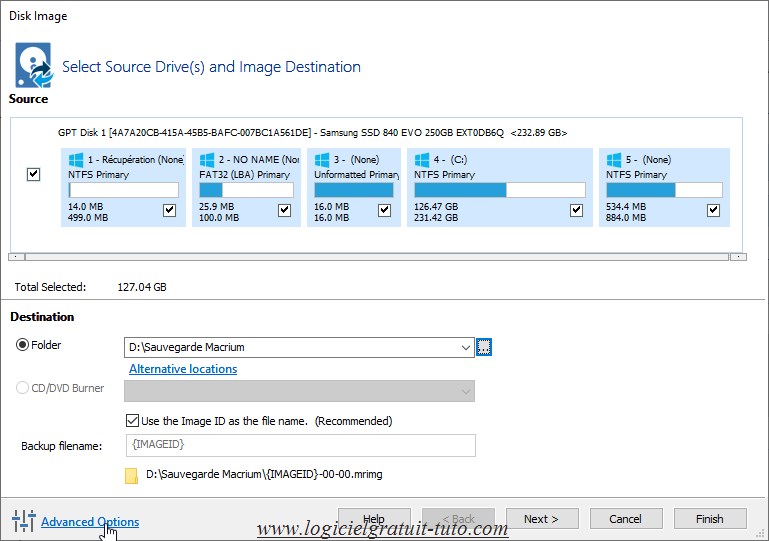Image resolution: width=769 pixels, height=541 pixels.
Task: Select the Folder destination radio button
Action: point(22,345)
